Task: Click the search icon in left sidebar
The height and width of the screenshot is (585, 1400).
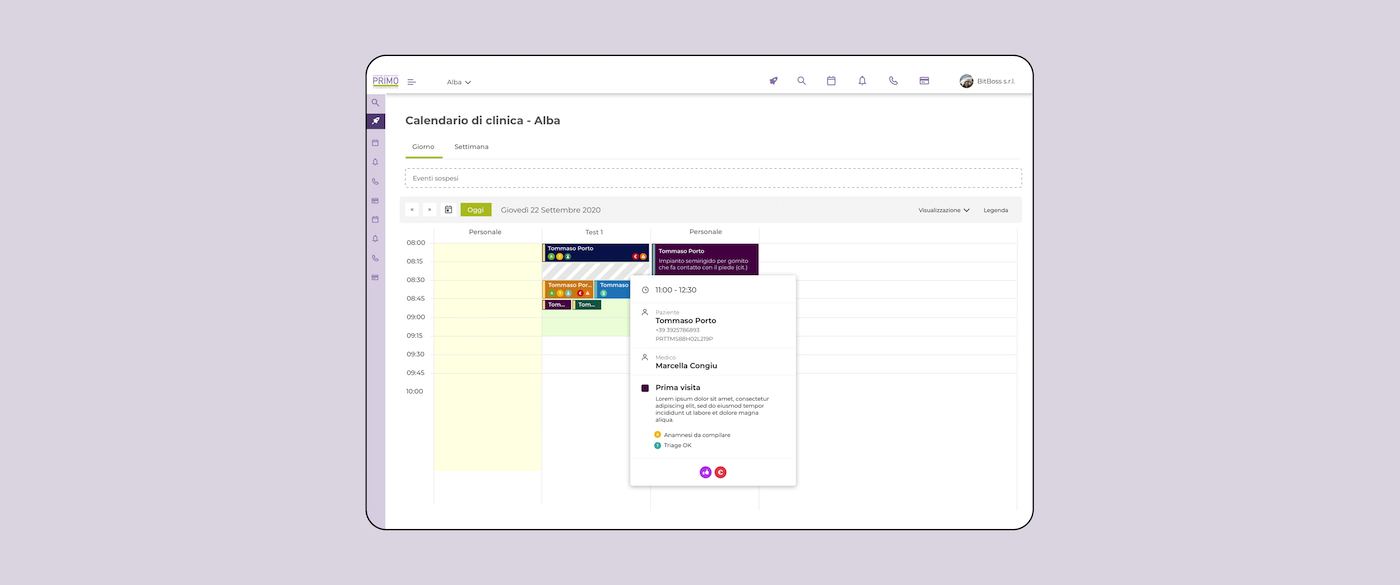Action: point(375,102)
